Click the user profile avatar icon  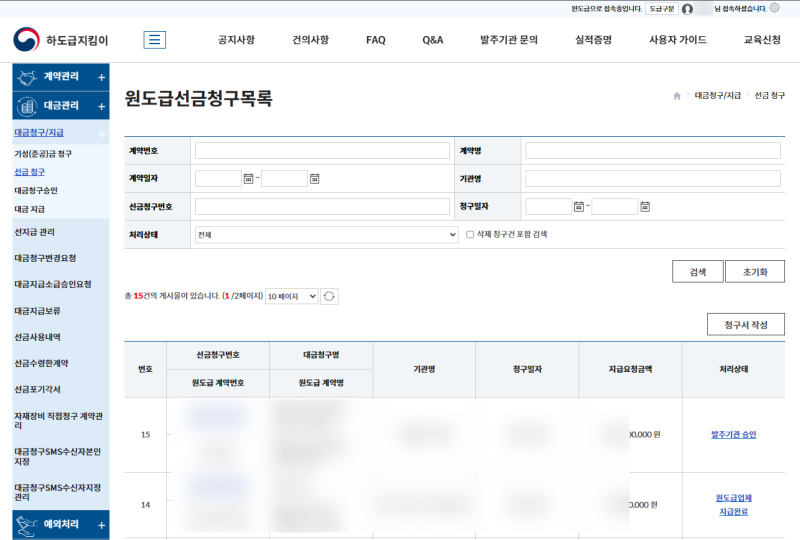[687, 9]
